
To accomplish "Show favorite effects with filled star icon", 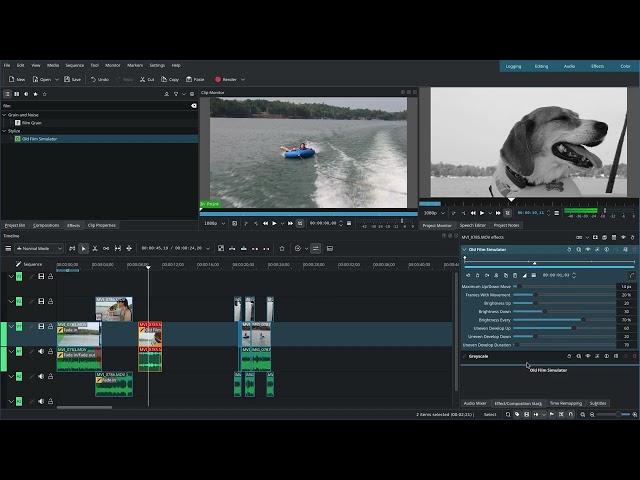I will pyautogui.click(x=36, y=94).
